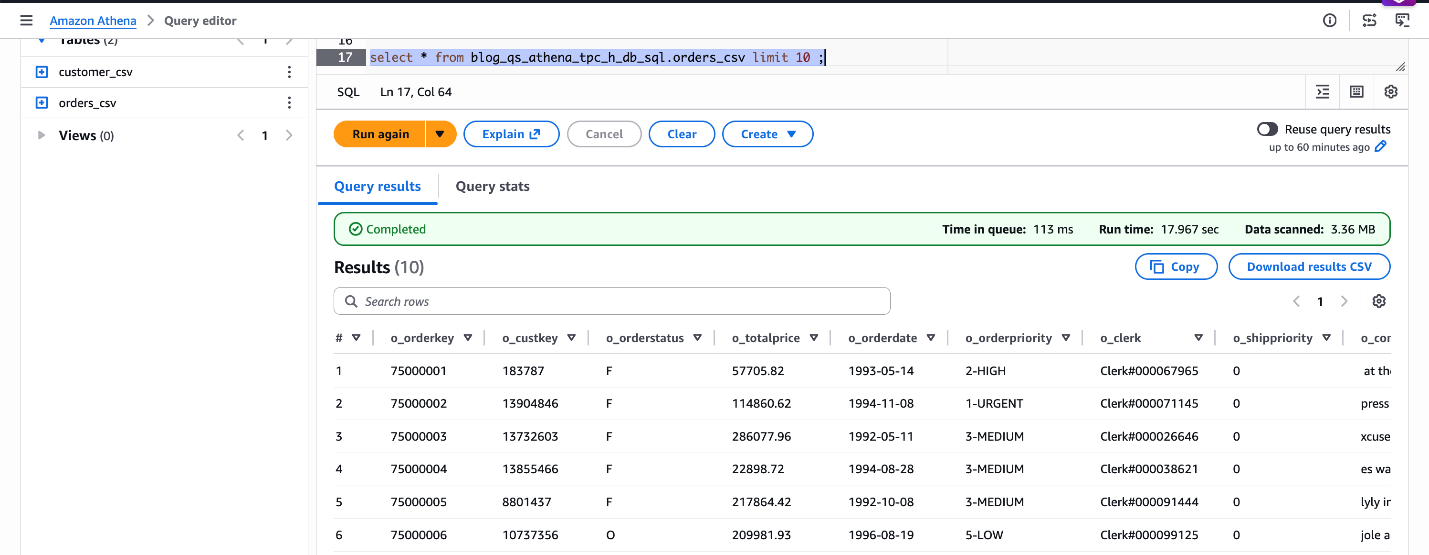
Task: Toggle Reuse query results switch
Action: (1267, 129)
